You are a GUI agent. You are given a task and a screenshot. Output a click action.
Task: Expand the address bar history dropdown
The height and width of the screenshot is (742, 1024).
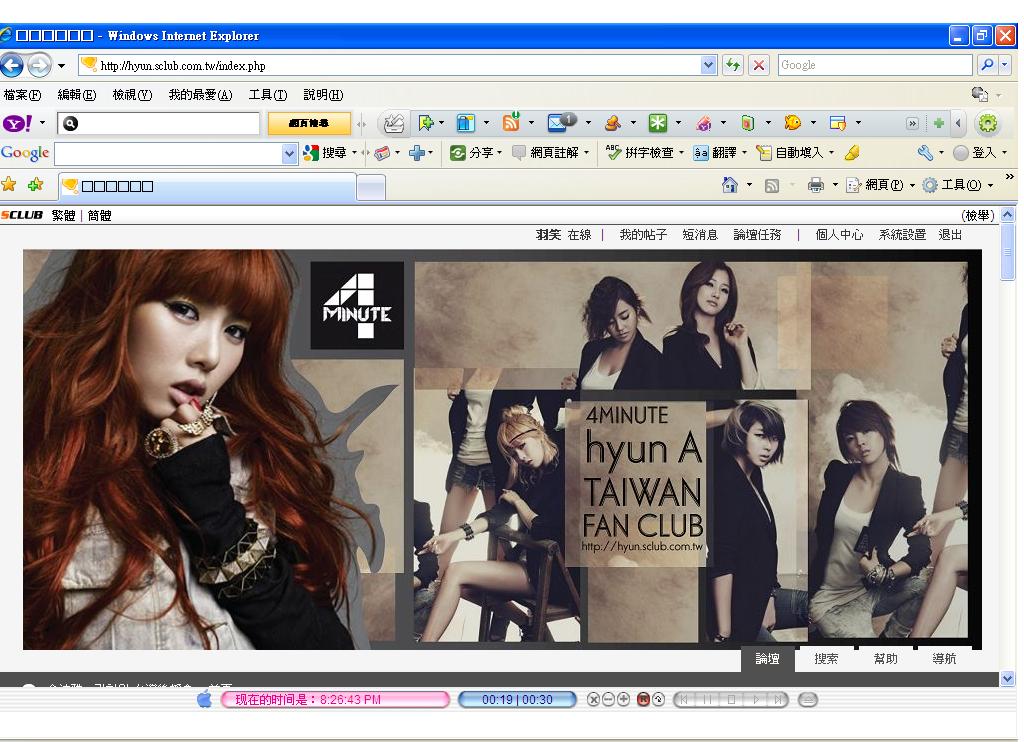709,65
